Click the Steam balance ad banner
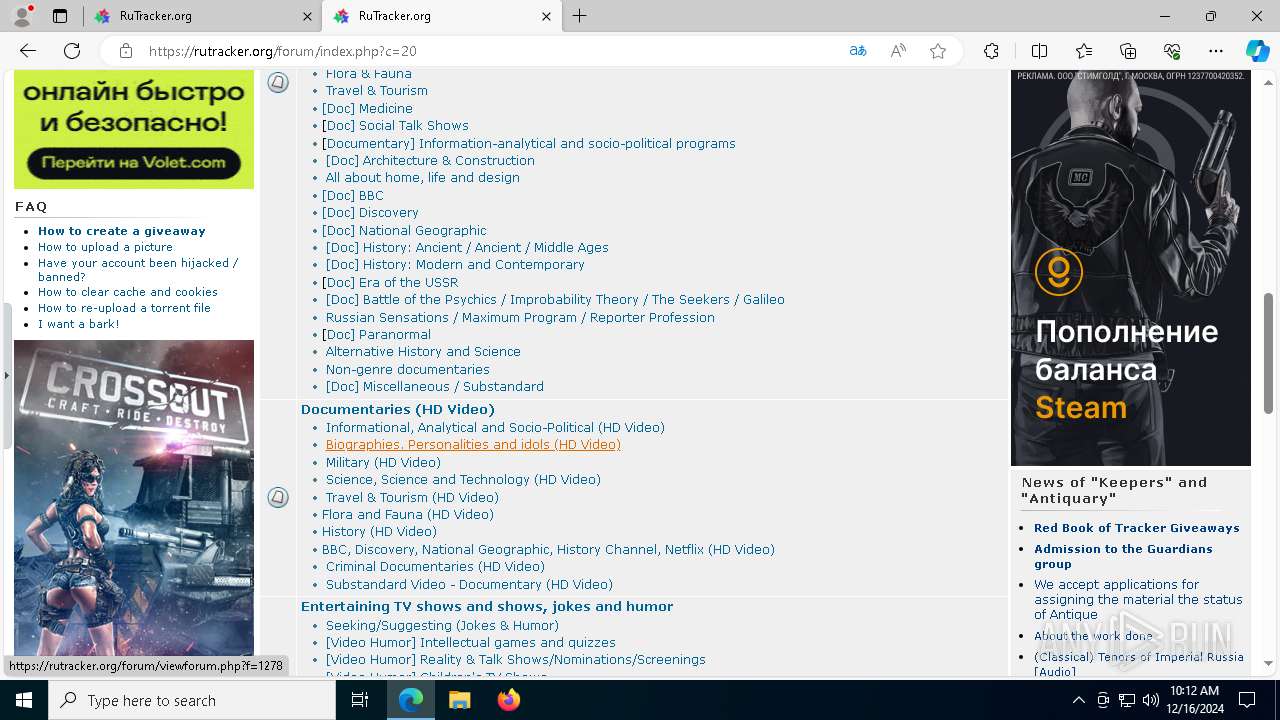This screenshot has height=720, width=1280. pyautogui.click(x=1131, y=267)
